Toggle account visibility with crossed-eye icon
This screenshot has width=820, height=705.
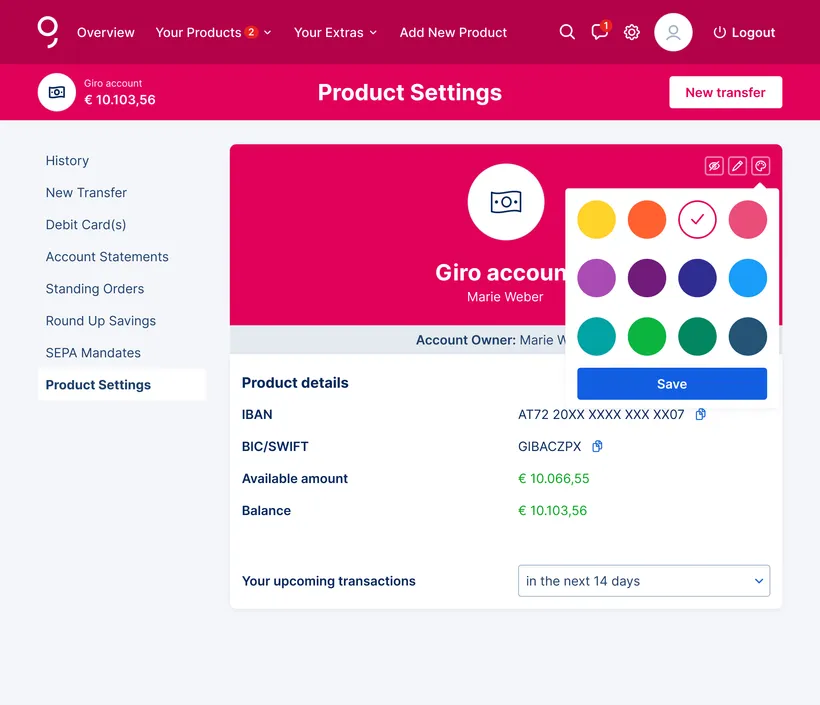point(714,166)
